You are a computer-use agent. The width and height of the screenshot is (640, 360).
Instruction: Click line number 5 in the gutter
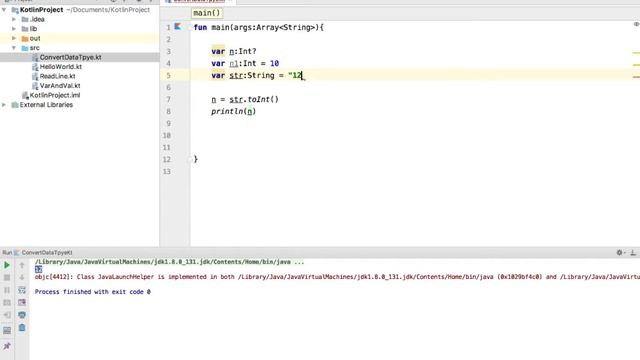tap(169, 76)
